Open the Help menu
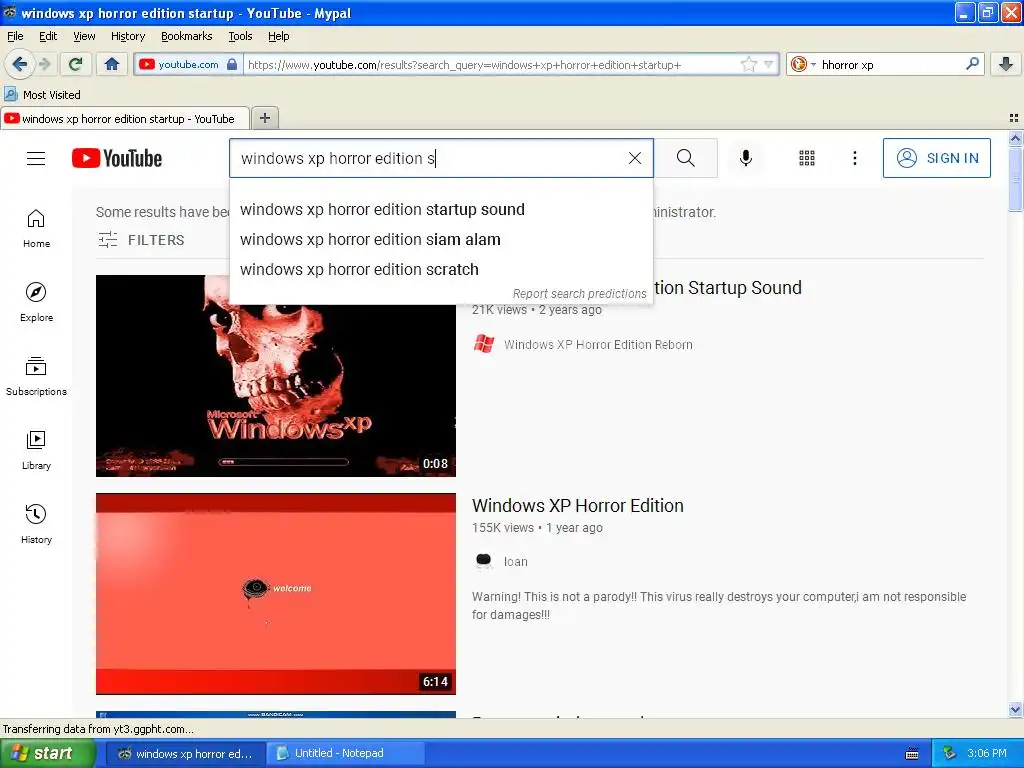Viewport: 1024px width, 768px height. 278,36
